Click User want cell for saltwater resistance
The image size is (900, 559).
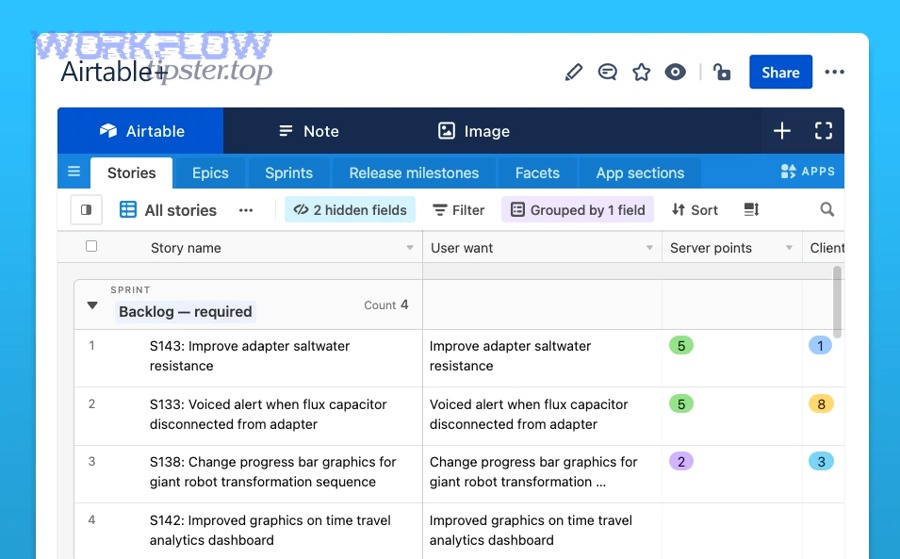[x=542, y=358]
